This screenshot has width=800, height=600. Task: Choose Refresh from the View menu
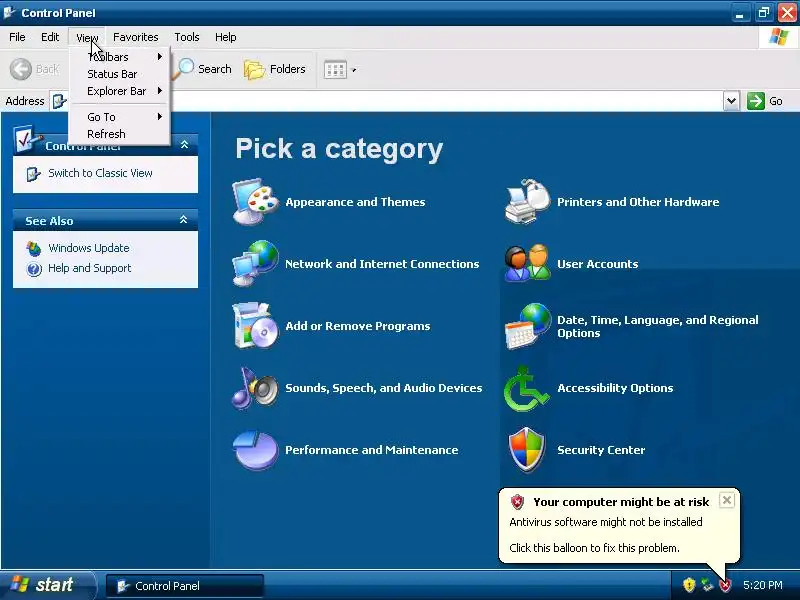click(119, 134)
